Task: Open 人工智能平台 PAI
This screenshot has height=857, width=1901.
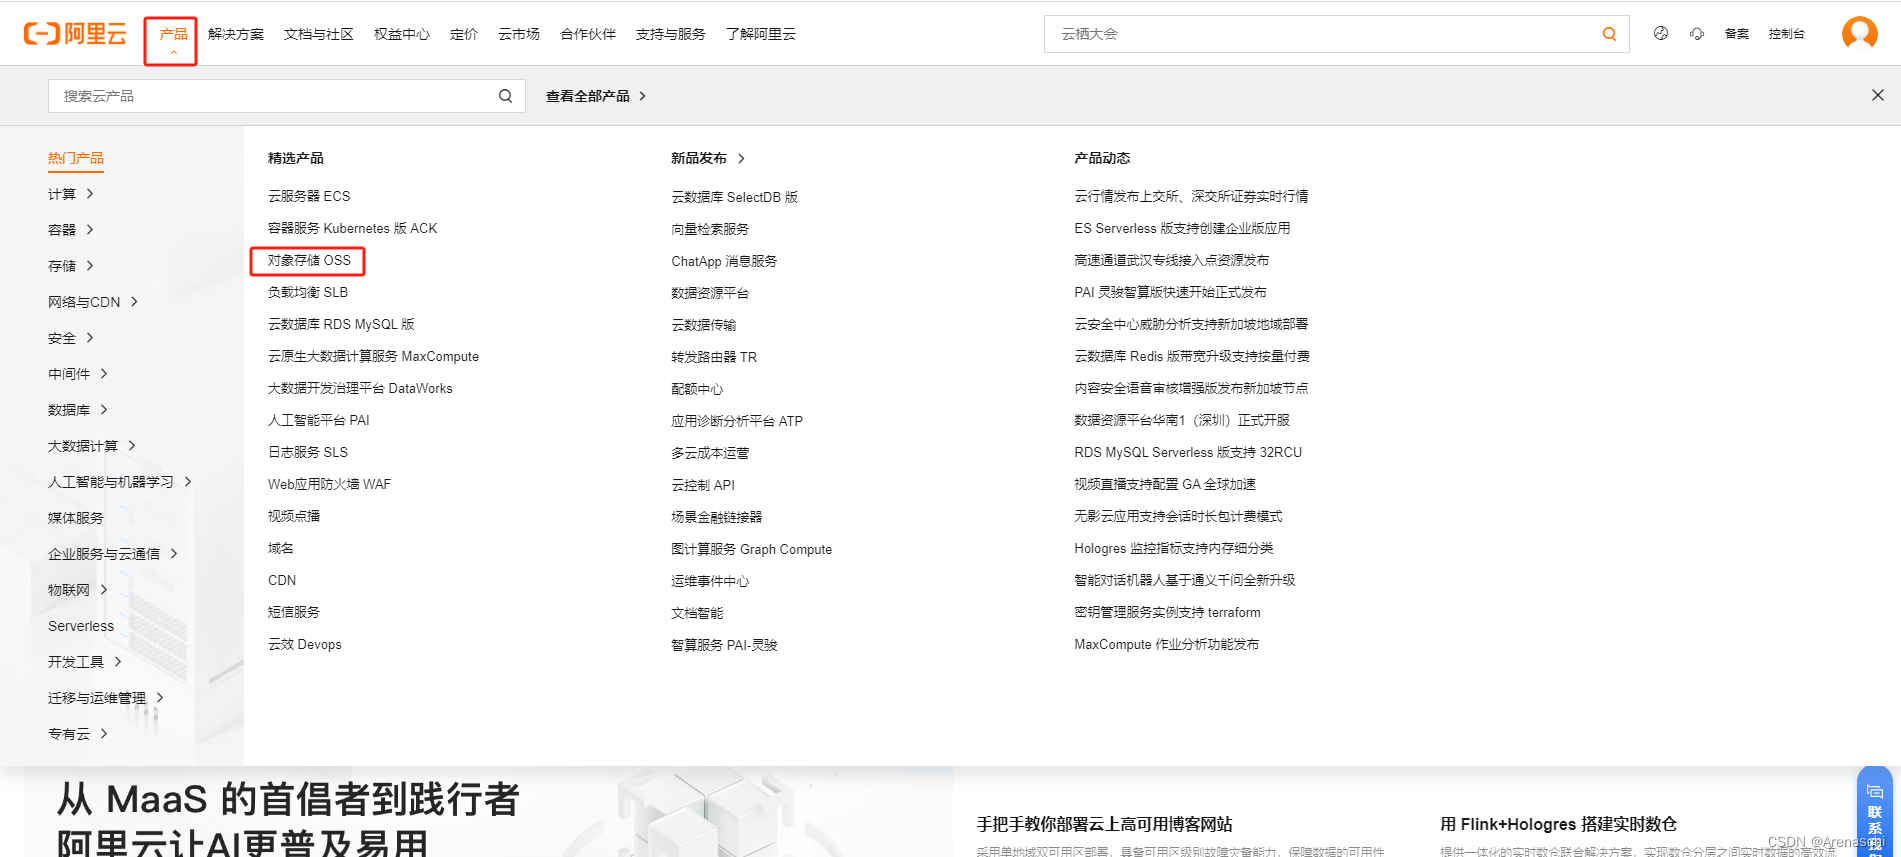Action: click(x=319, y=420)
